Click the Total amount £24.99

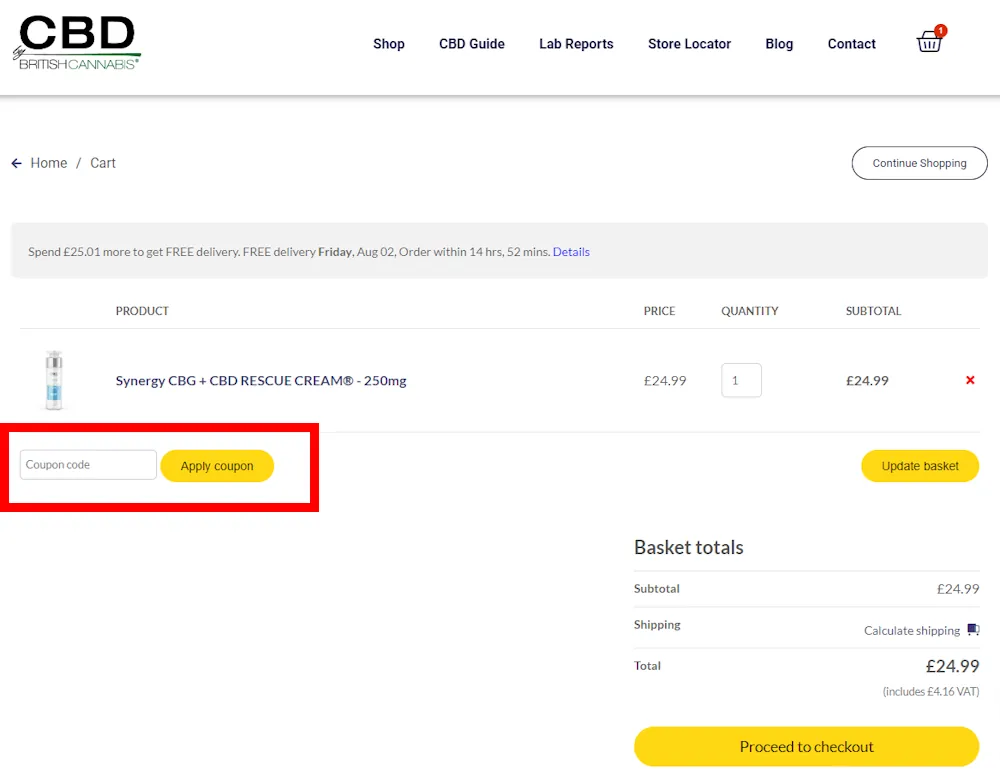[x=952, y=666]
